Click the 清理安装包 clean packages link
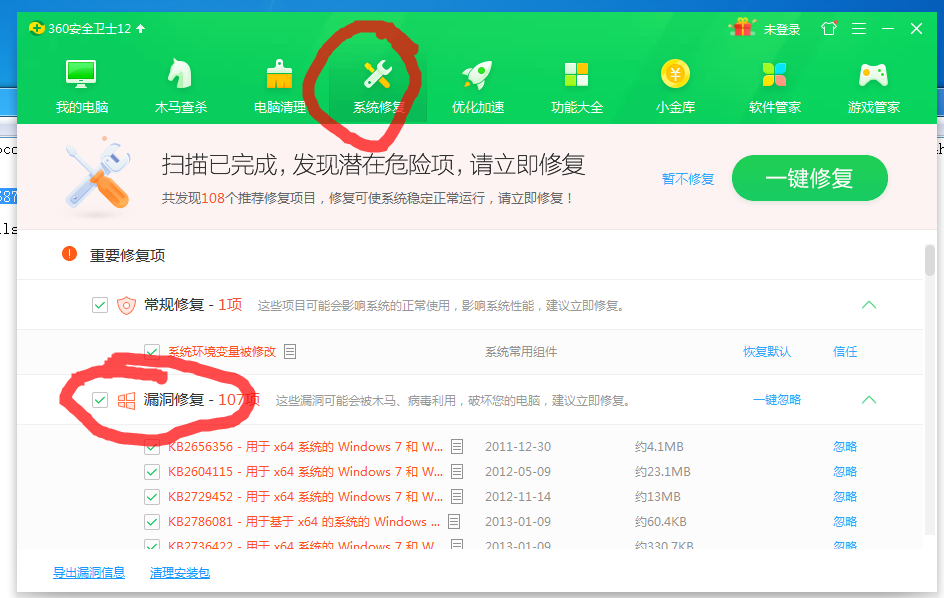The image size is (944, 598). (x=180, y=572)
